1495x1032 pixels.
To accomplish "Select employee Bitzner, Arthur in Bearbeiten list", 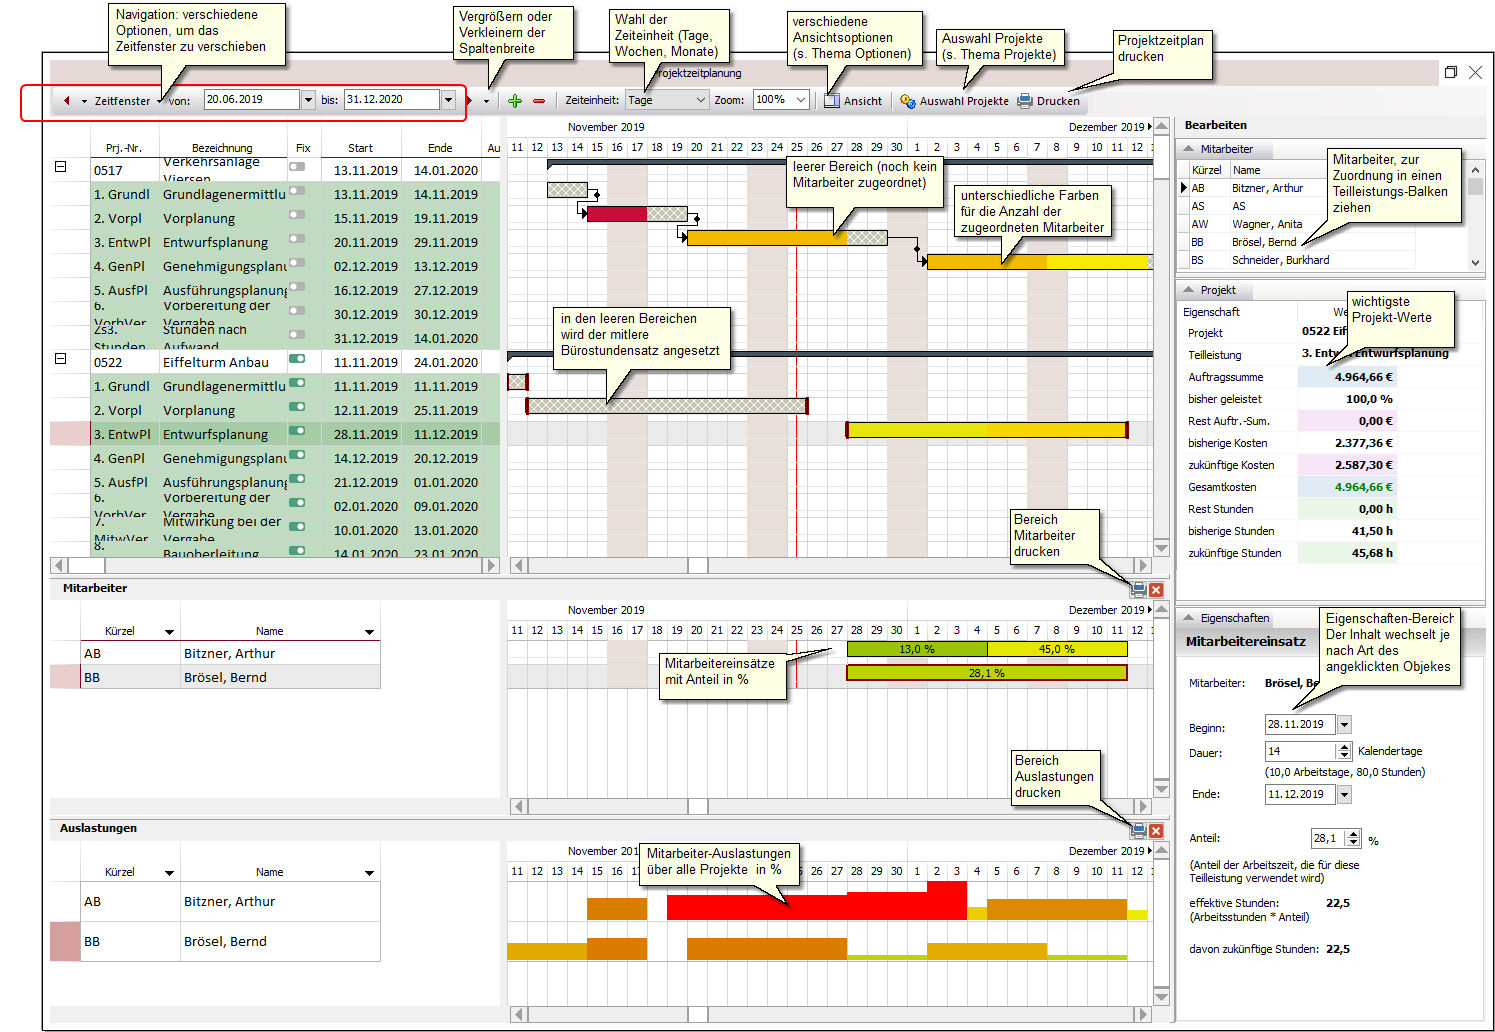I will [1267, 188].
